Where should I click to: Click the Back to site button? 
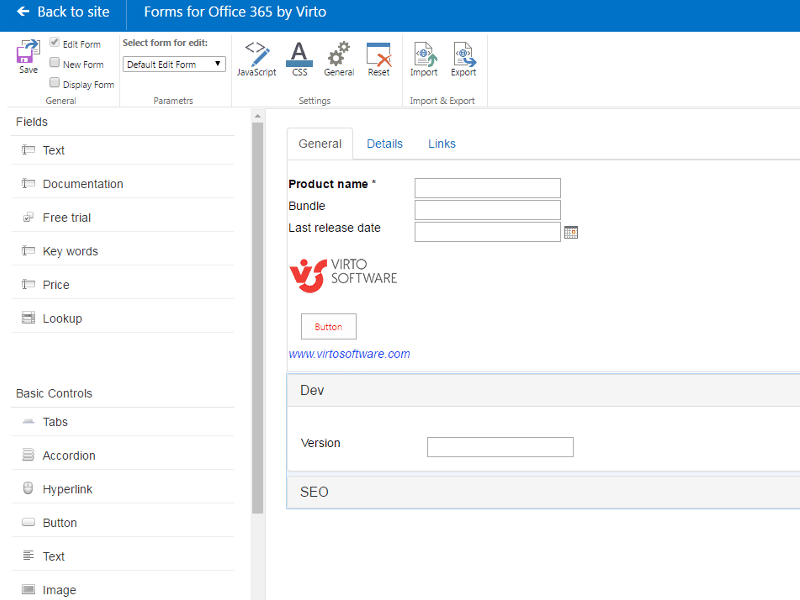[62, 12]
